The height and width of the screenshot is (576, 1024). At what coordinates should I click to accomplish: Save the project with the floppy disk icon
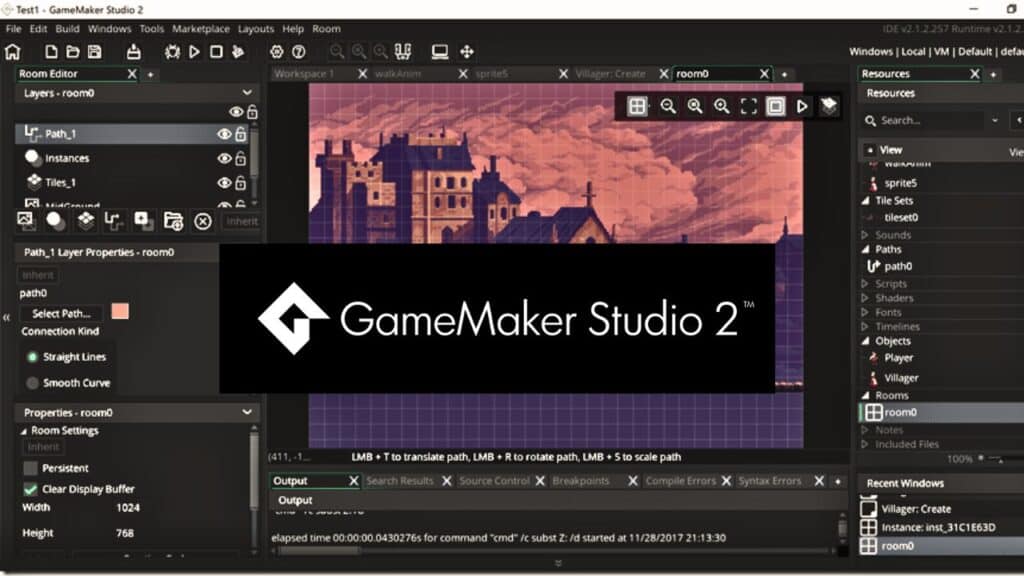(x=95, y=52)
